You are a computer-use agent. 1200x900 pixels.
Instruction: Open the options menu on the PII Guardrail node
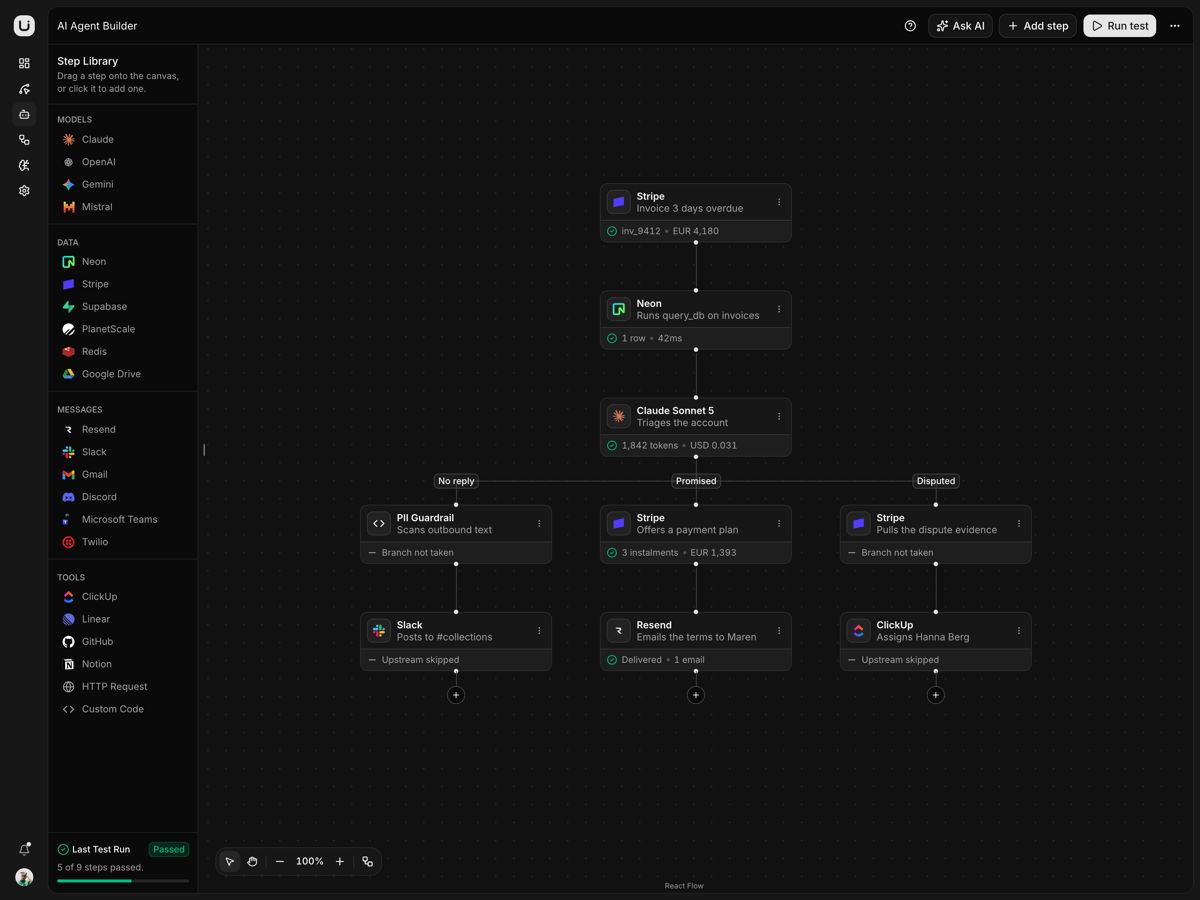pos(539,523)
